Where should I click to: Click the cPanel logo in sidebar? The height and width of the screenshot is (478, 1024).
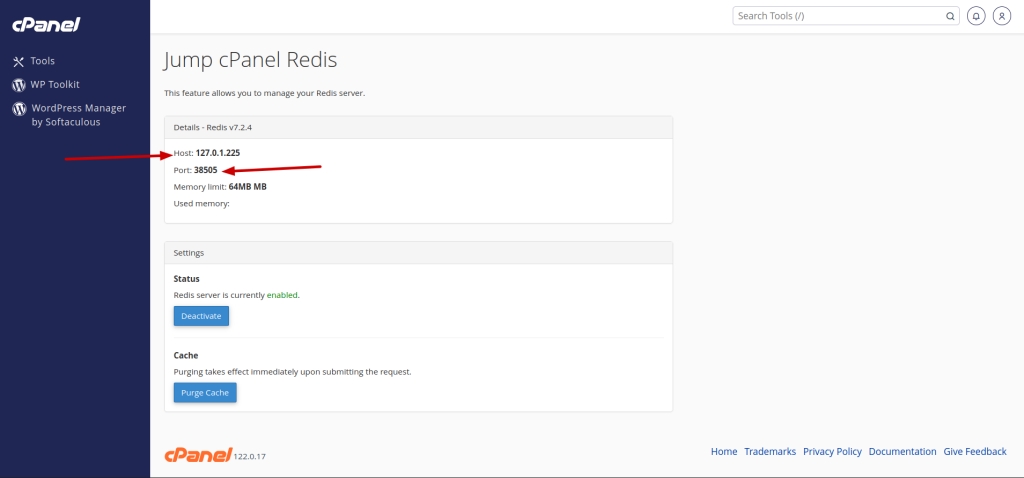click(x=46, y=25)
